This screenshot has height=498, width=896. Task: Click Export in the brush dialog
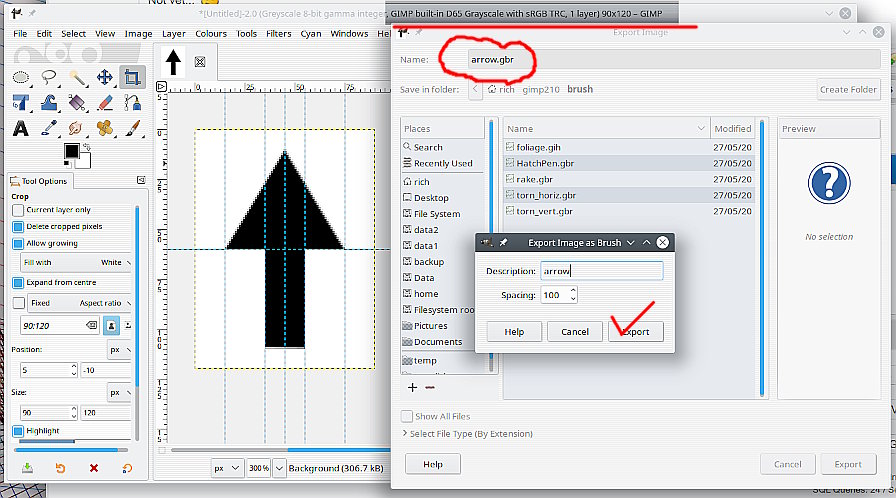(x=636, y=332)
